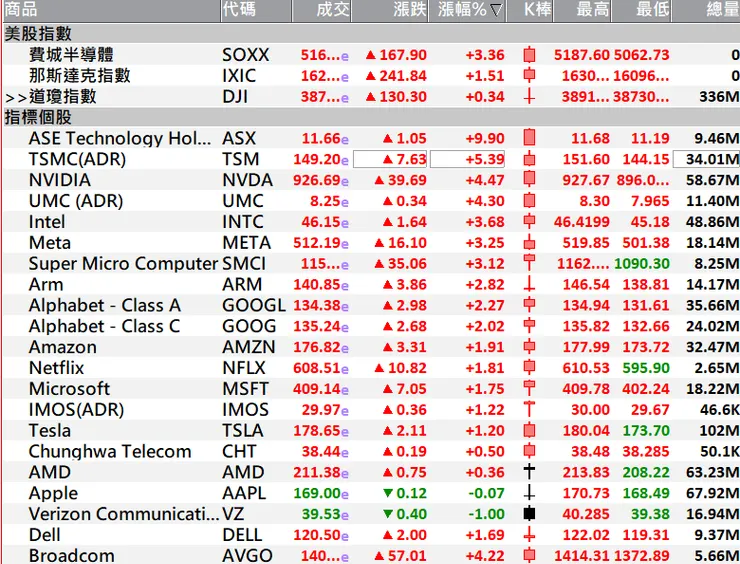Click the Netflix low price 595.90
Image resolution: width=740 pixels, height=564 pixels.
[x=646, y=368]
